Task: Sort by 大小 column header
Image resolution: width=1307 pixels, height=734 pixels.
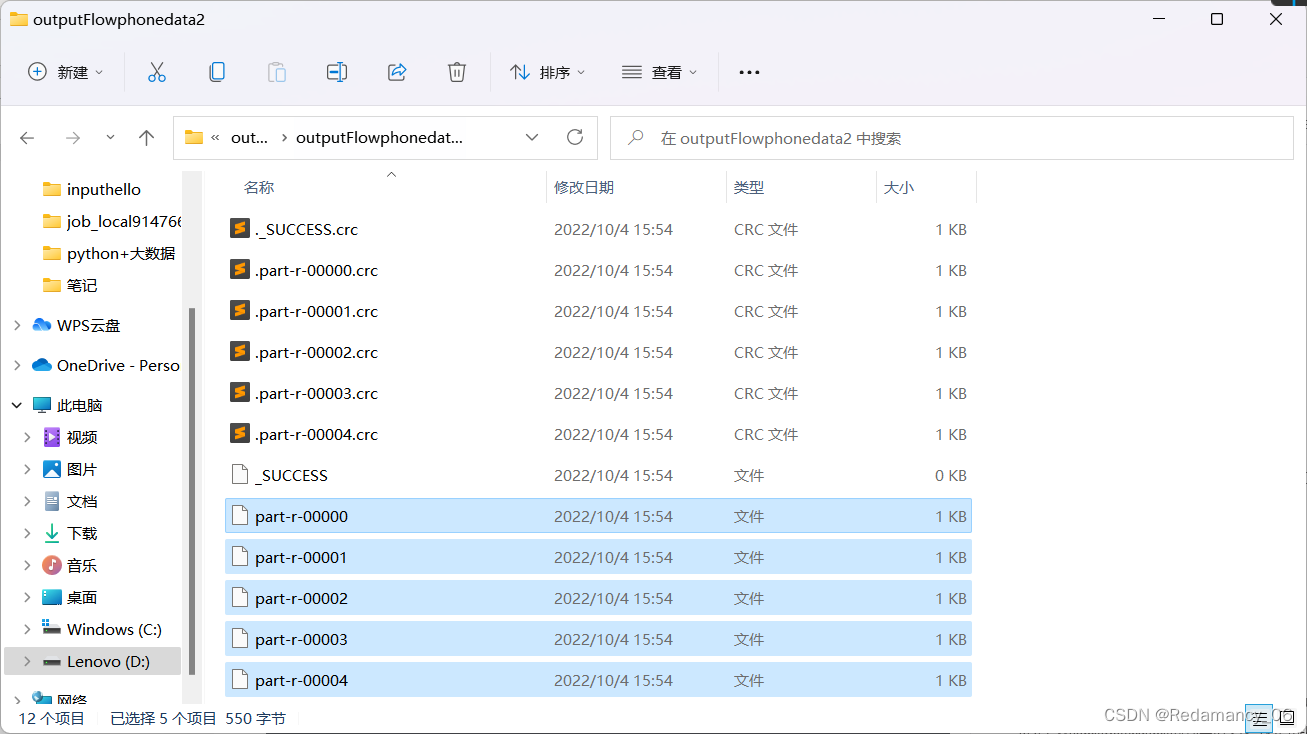Action: click(899, 187)
